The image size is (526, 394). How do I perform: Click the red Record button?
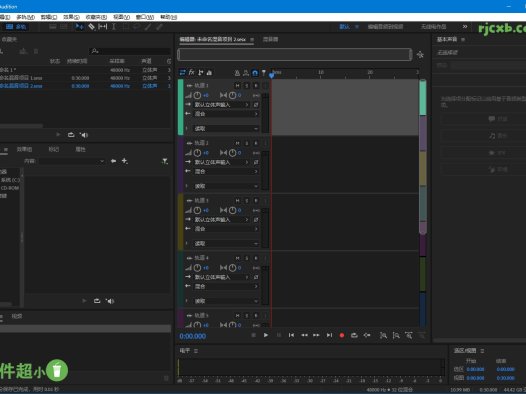point(341,335)
